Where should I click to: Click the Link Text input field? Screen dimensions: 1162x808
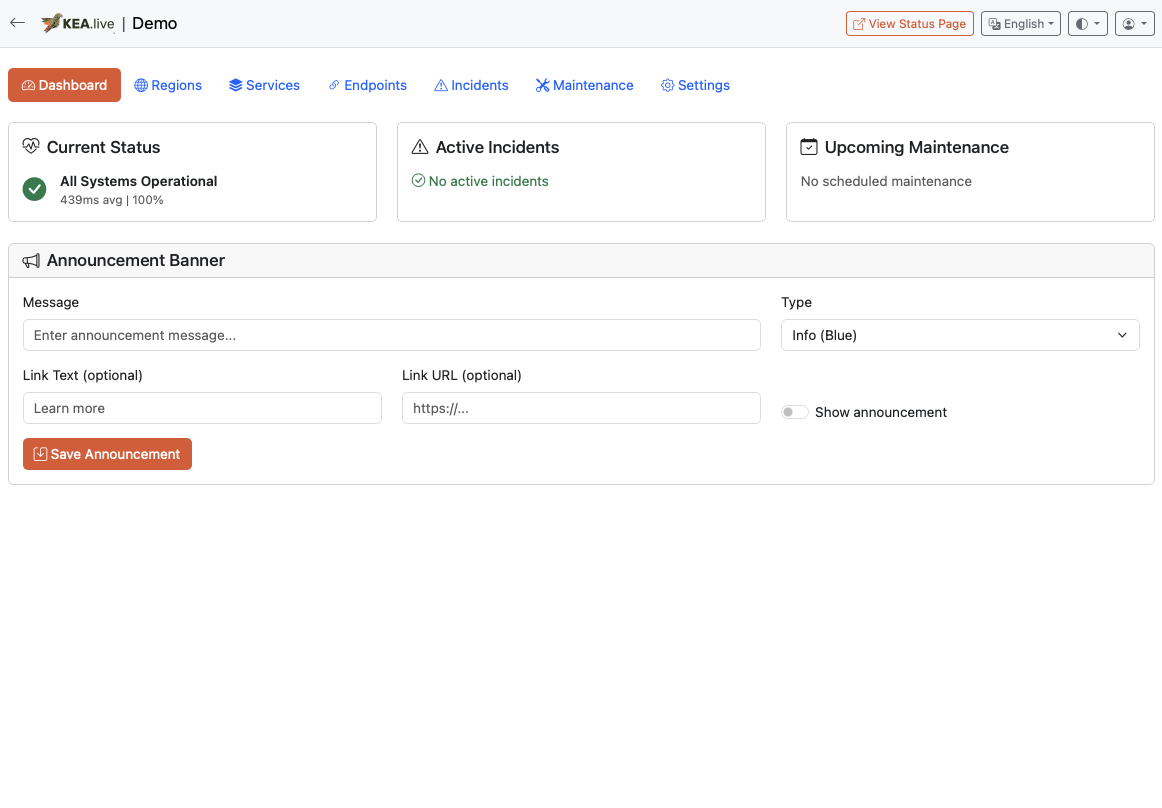202,408
